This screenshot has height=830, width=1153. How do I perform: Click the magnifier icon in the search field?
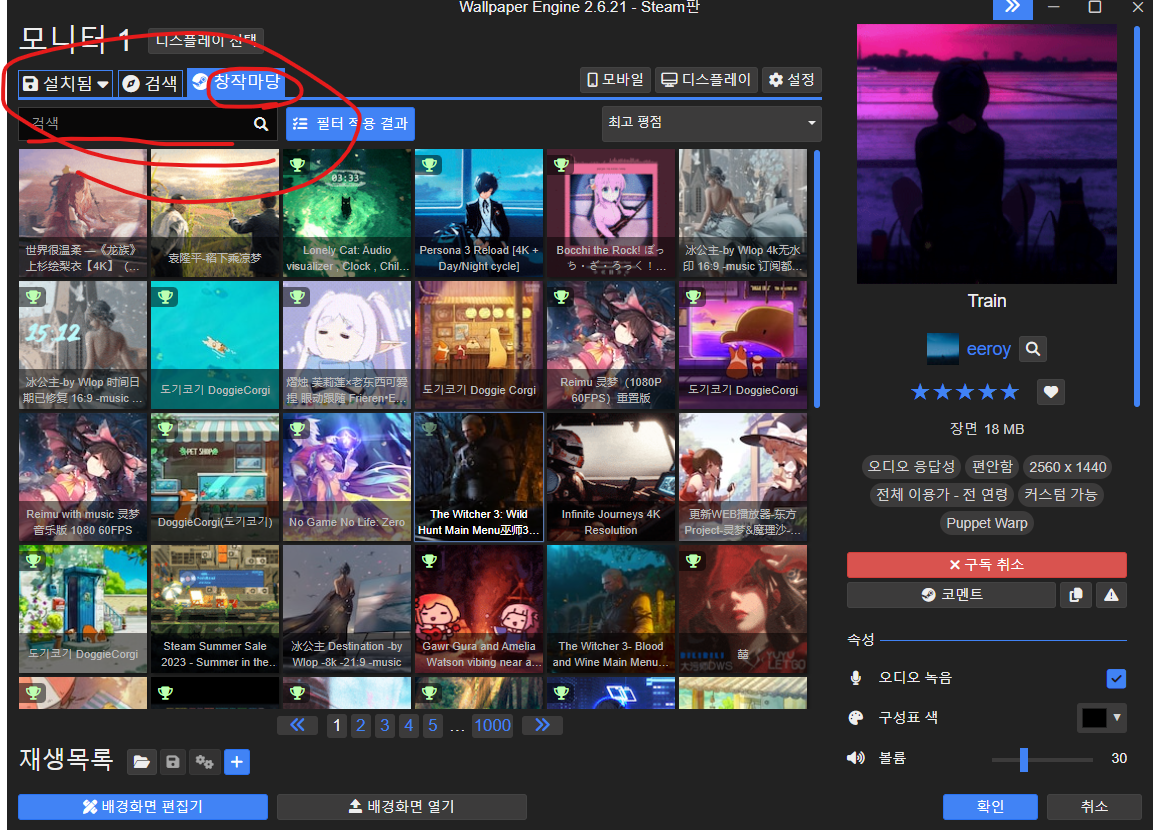tap(261, 124)
